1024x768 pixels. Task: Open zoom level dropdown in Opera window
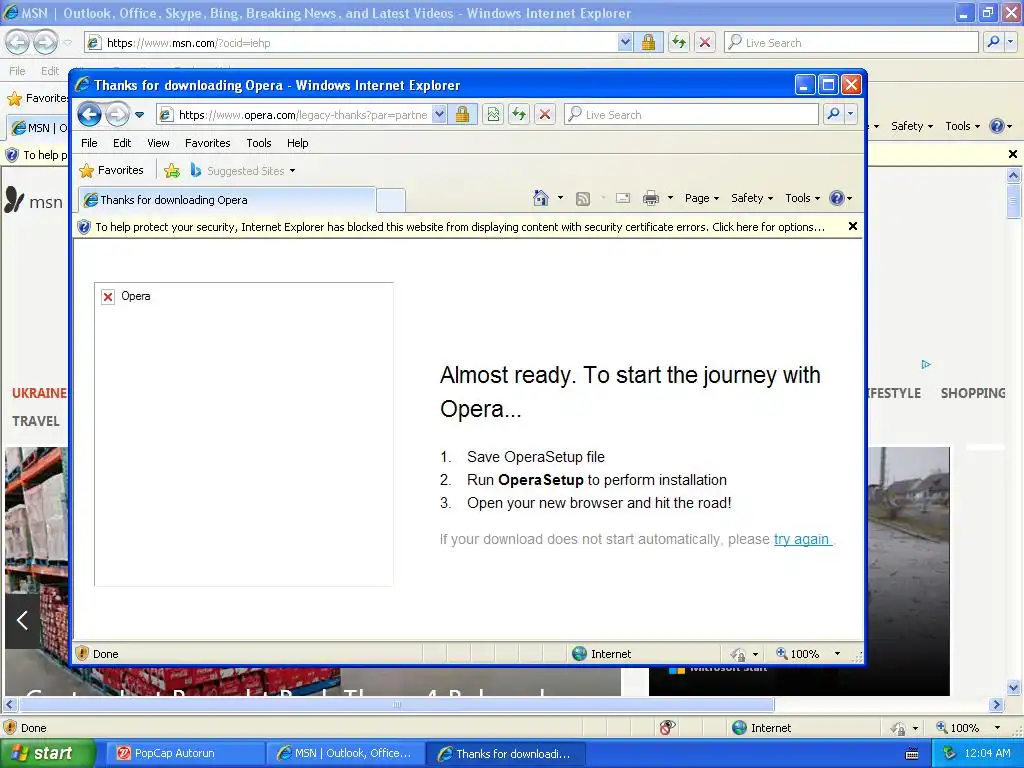pos(837,654)
